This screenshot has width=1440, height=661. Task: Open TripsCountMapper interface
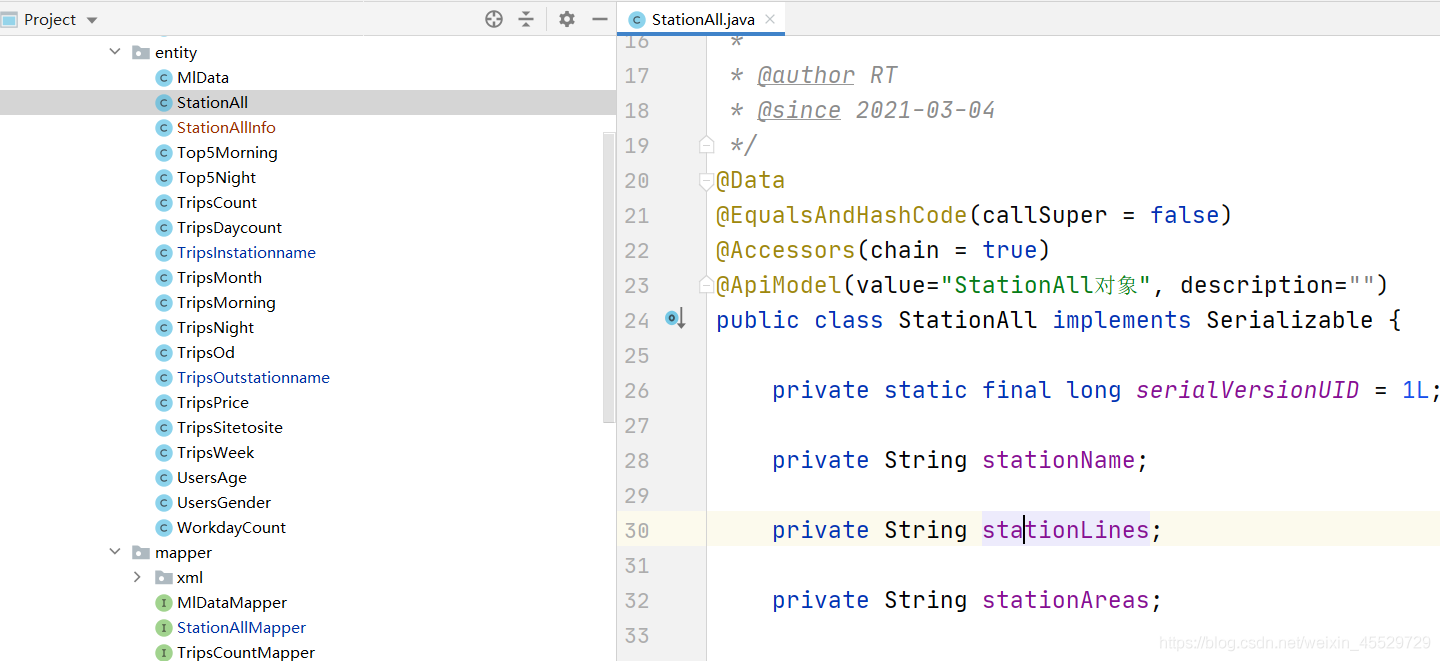click(246, 652)
